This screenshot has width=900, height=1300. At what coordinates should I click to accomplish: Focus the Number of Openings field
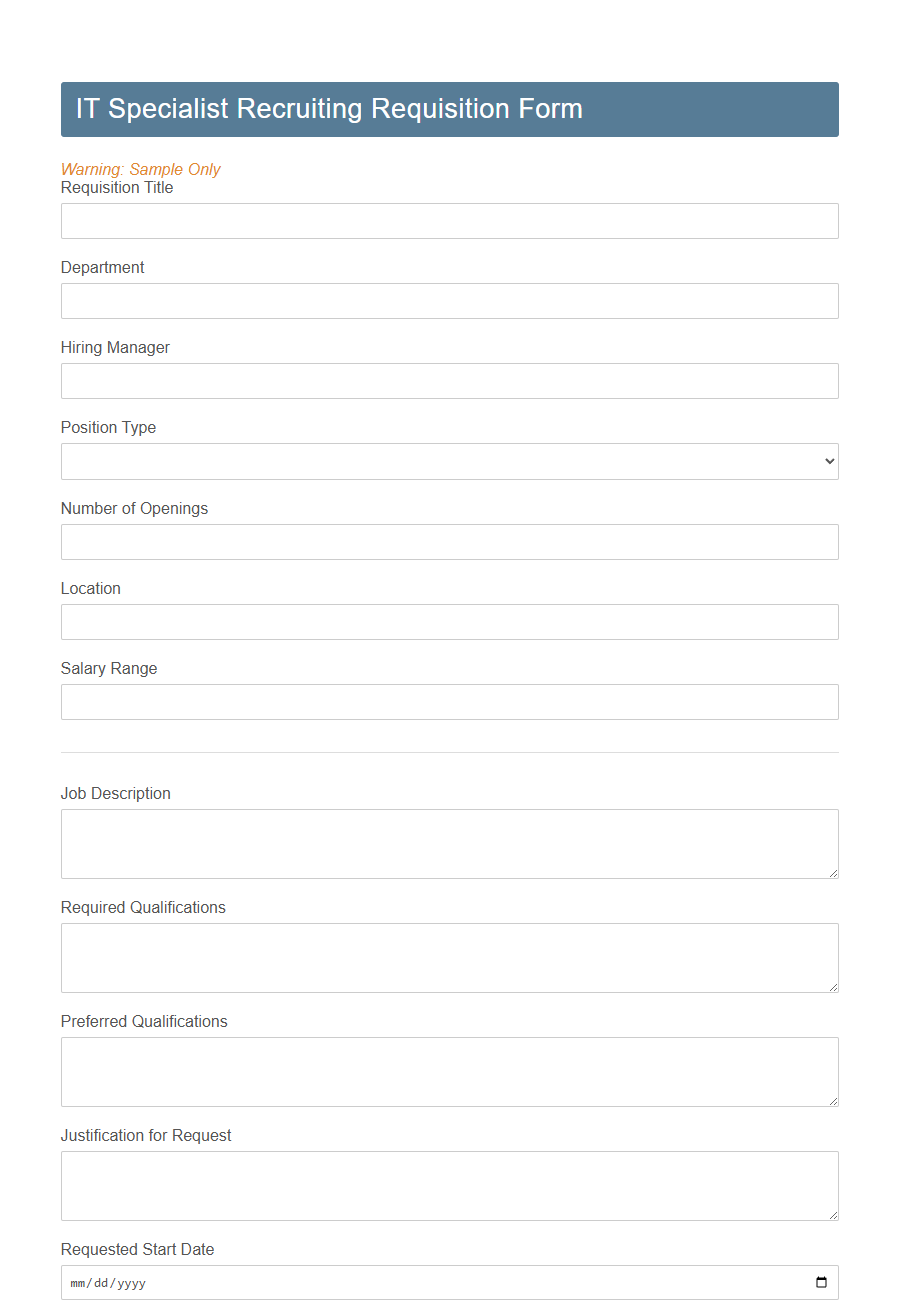tap(450, 541)
